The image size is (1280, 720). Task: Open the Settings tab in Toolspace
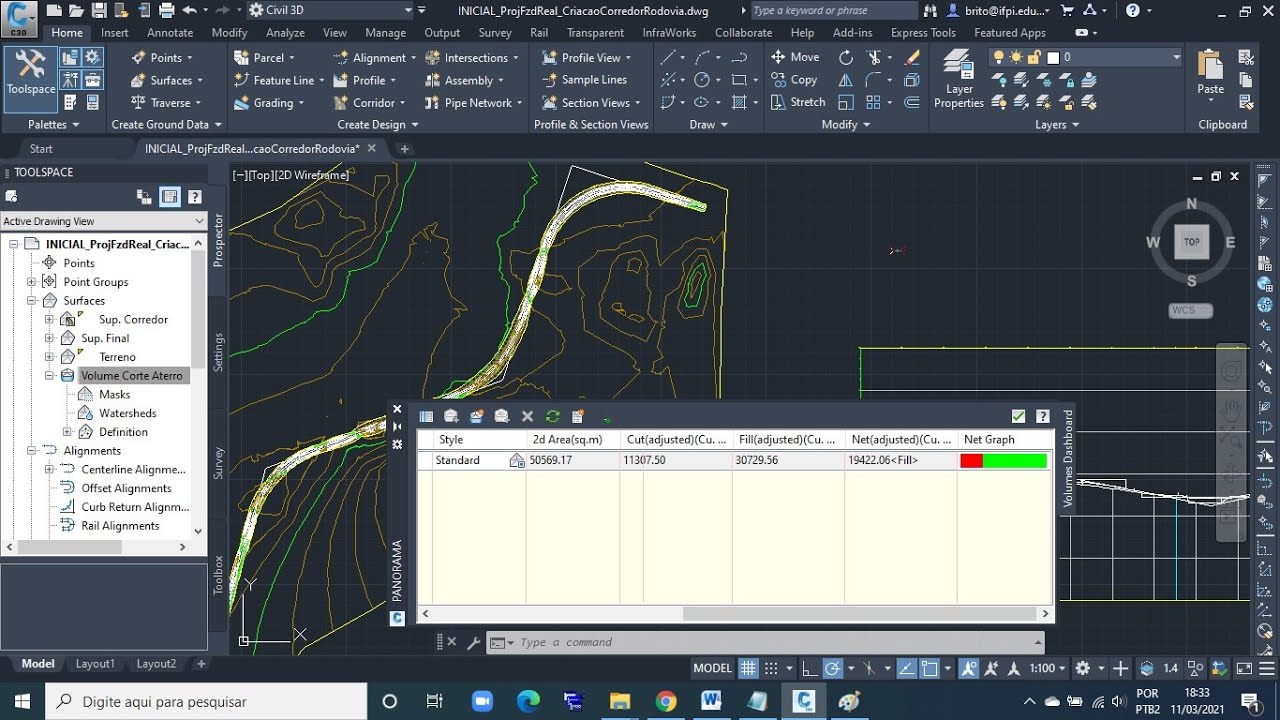pyautogui.click(x=219, y=353)
